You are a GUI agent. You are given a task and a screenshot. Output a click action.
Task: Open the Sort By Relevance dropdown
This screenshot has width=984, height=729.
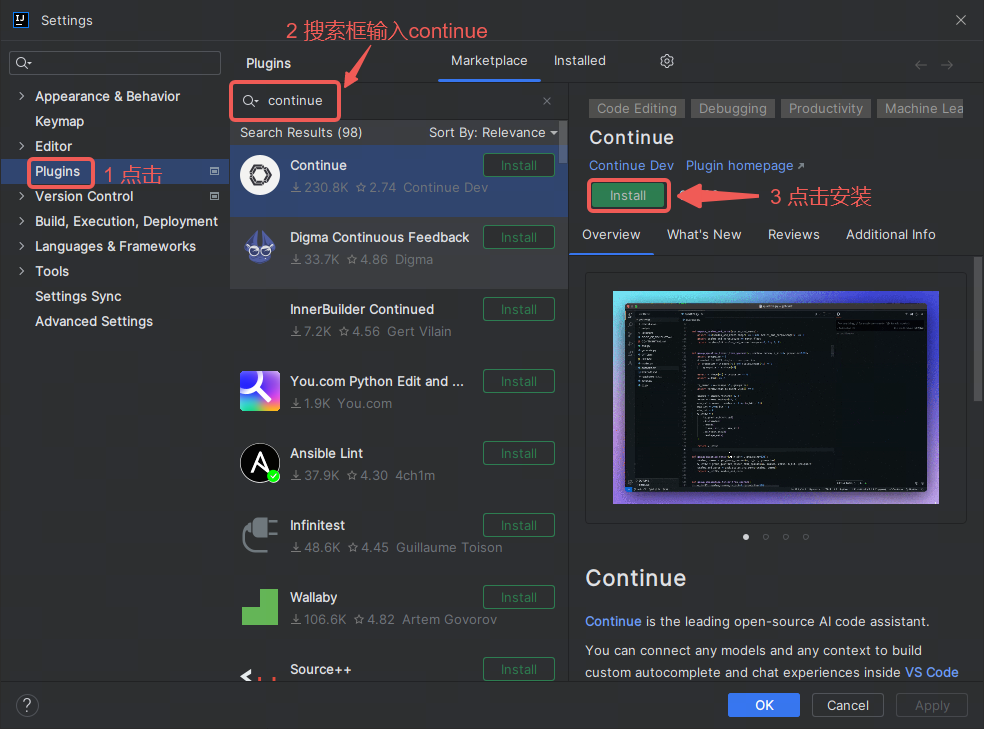[x=493, y=133]
